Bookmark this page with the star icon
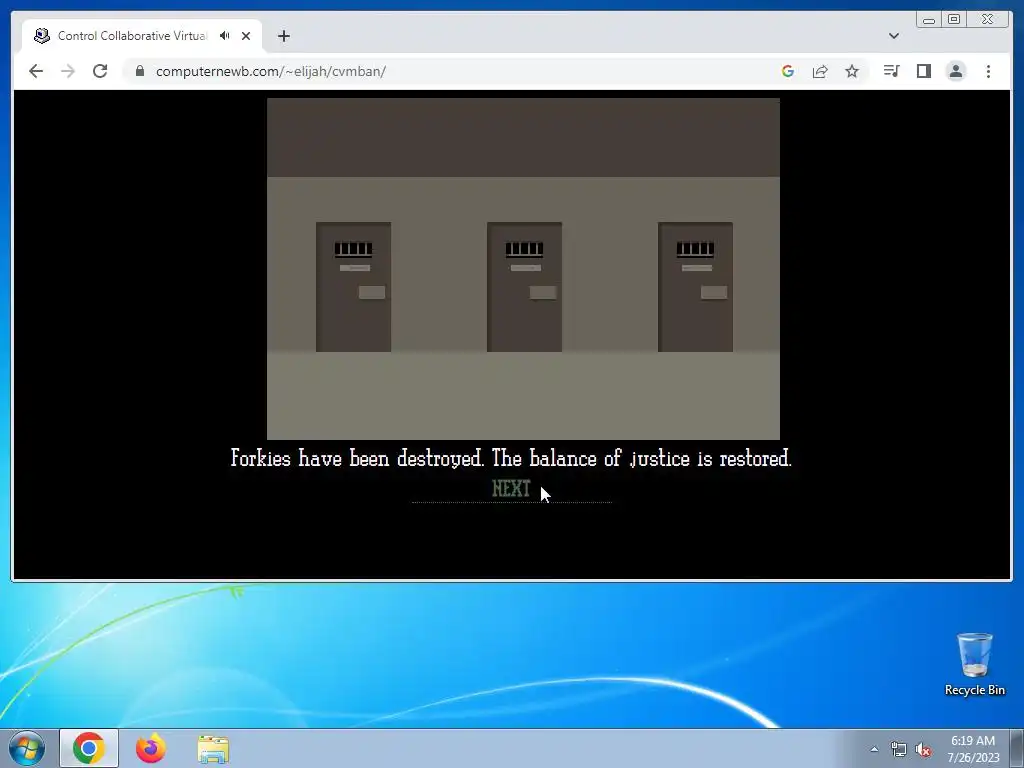1024x768 pixels. click(852, 71)
